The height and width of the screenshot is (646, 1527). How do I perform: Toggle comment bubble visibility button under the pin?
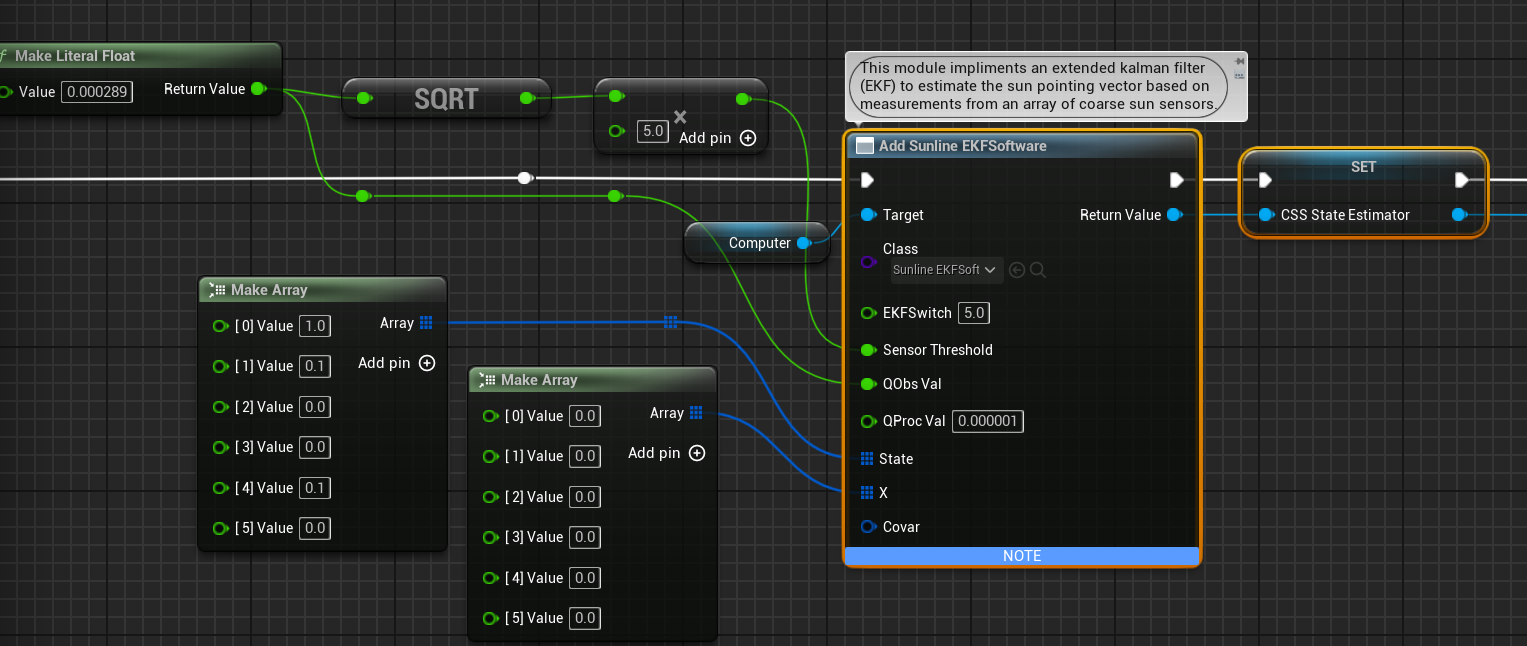[1240, 76]
